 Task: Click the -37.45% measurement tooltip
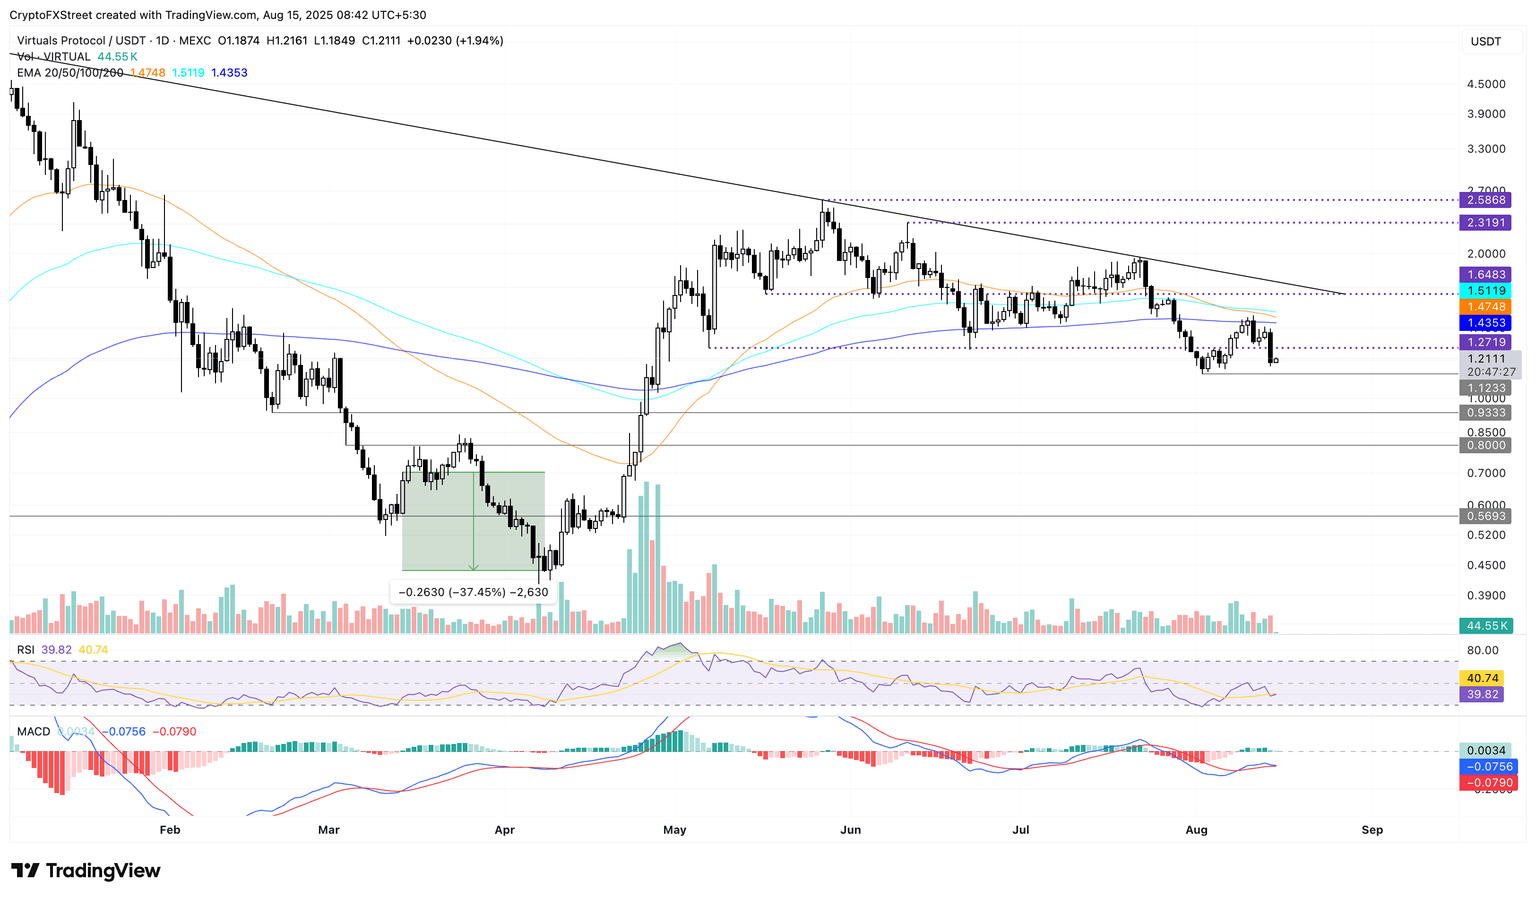[473, 592]
